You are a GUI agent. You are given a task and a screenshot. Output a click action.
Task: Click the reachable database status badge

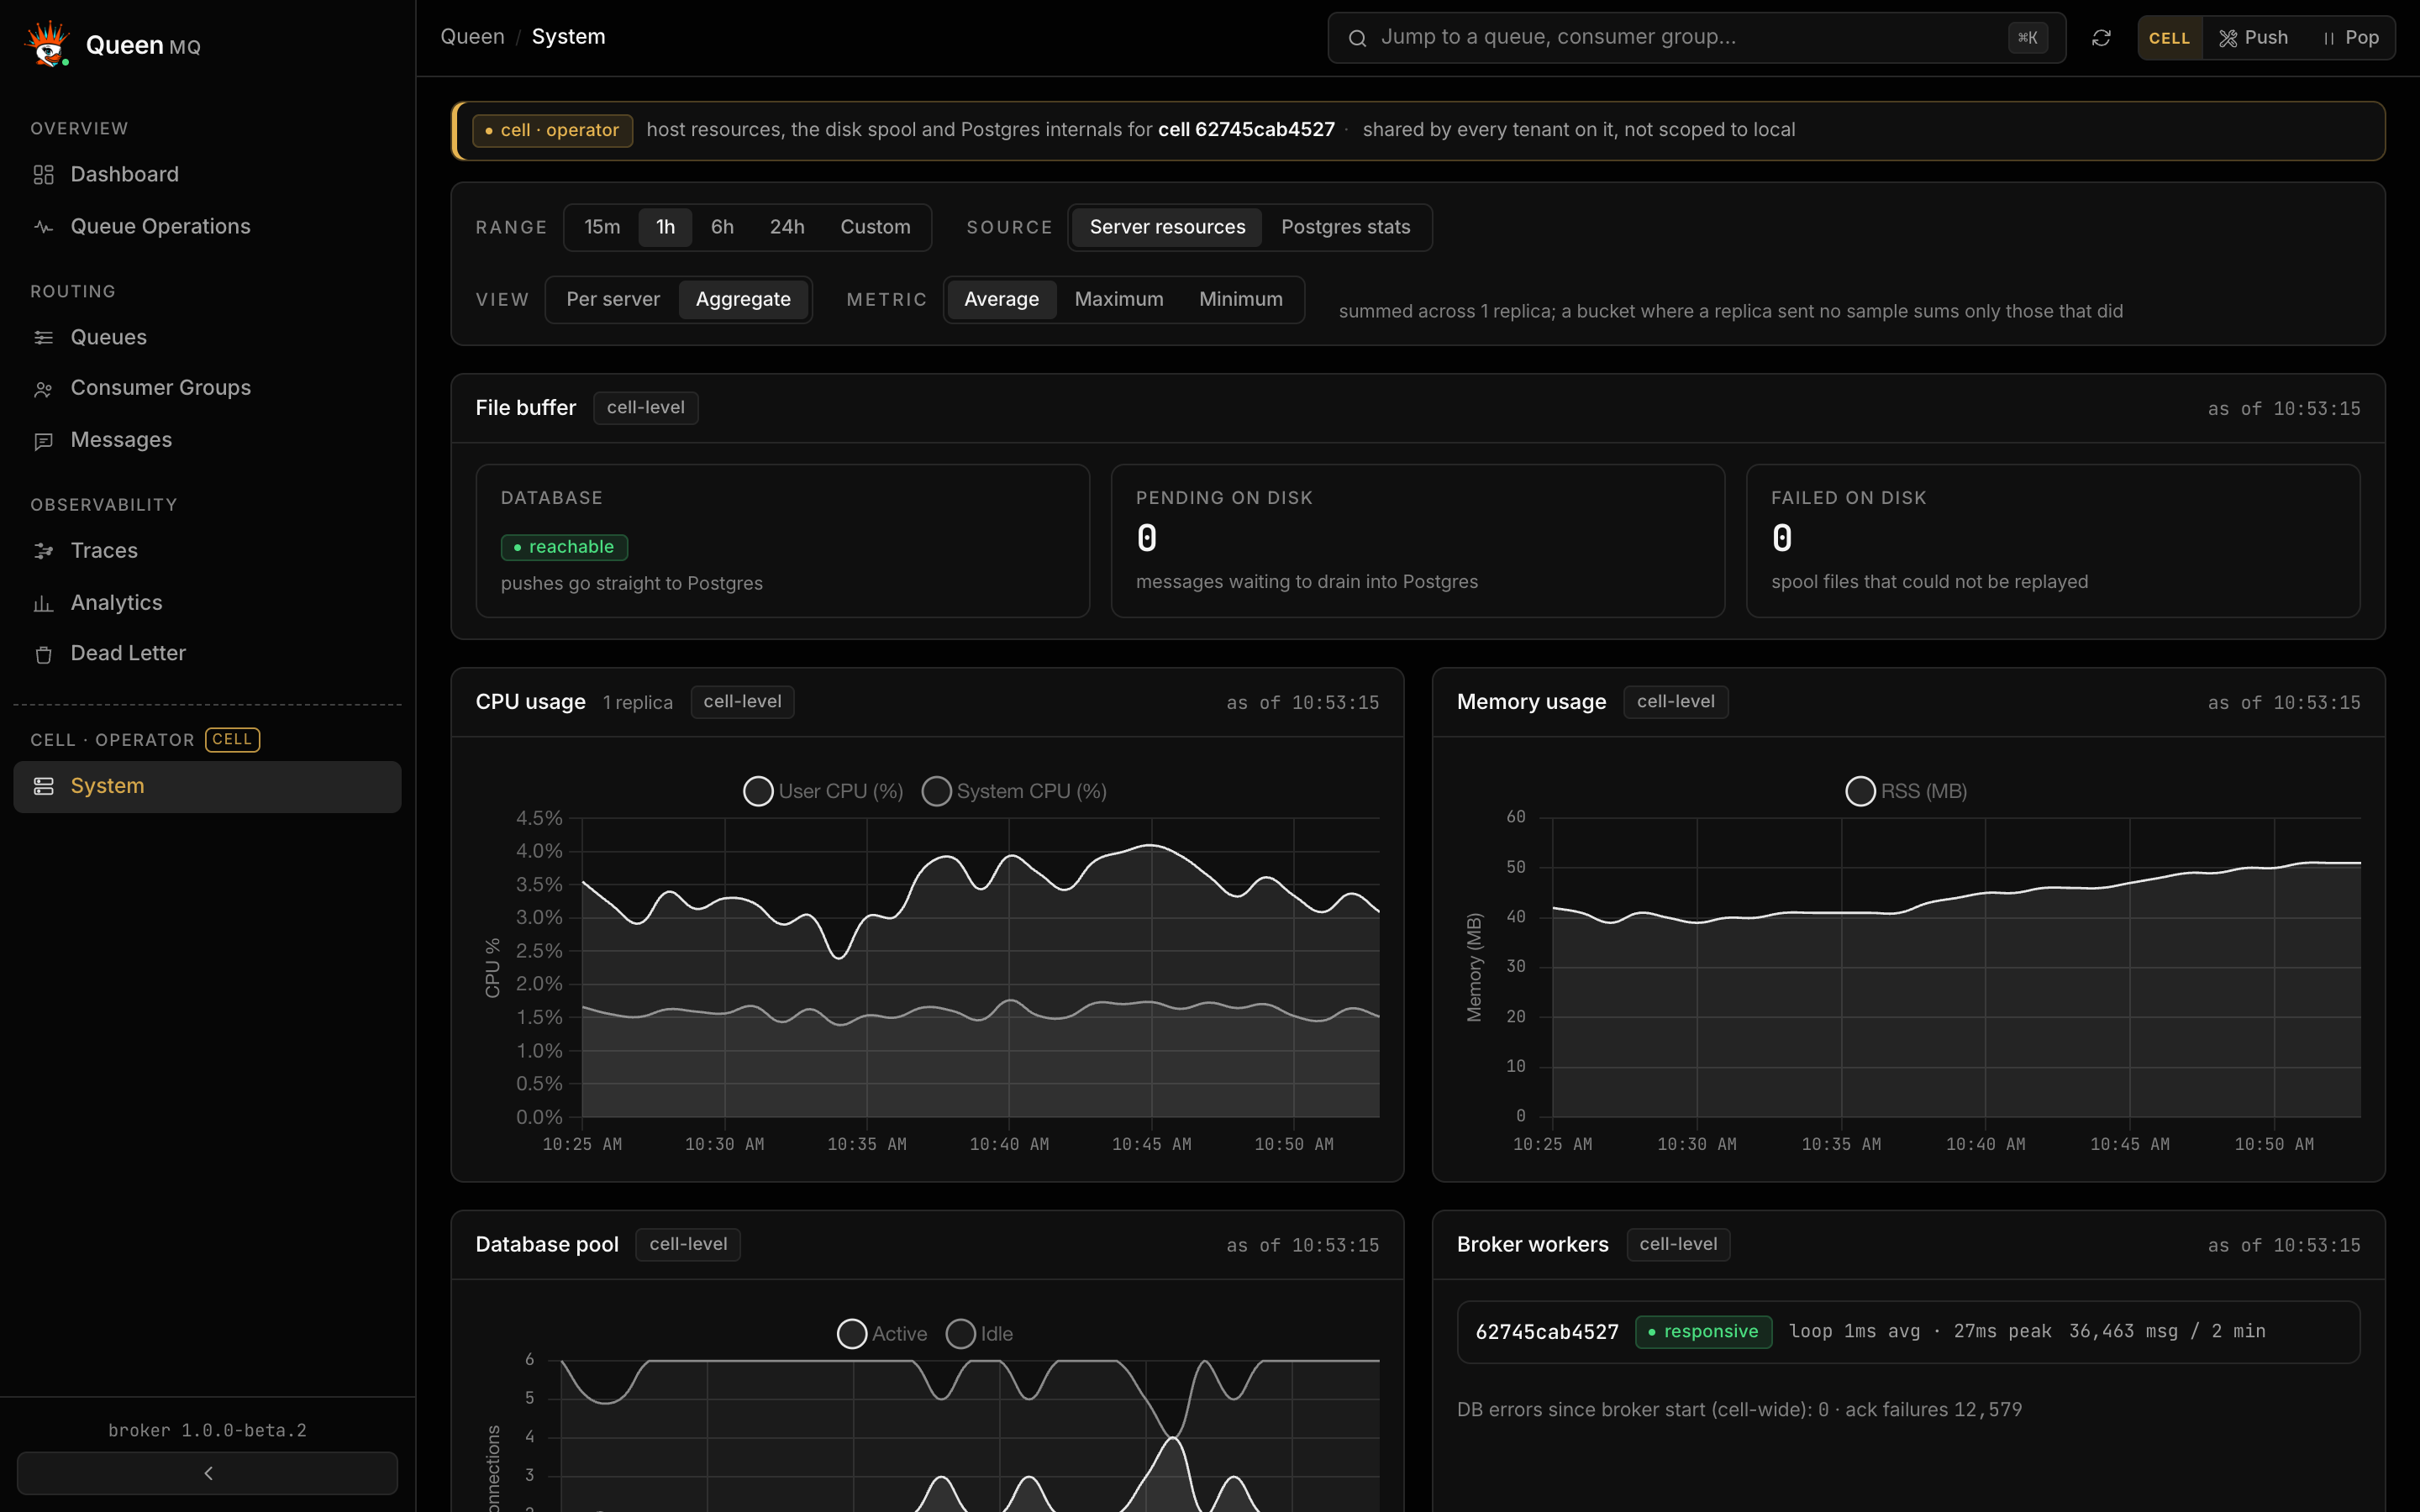point(564,547)
